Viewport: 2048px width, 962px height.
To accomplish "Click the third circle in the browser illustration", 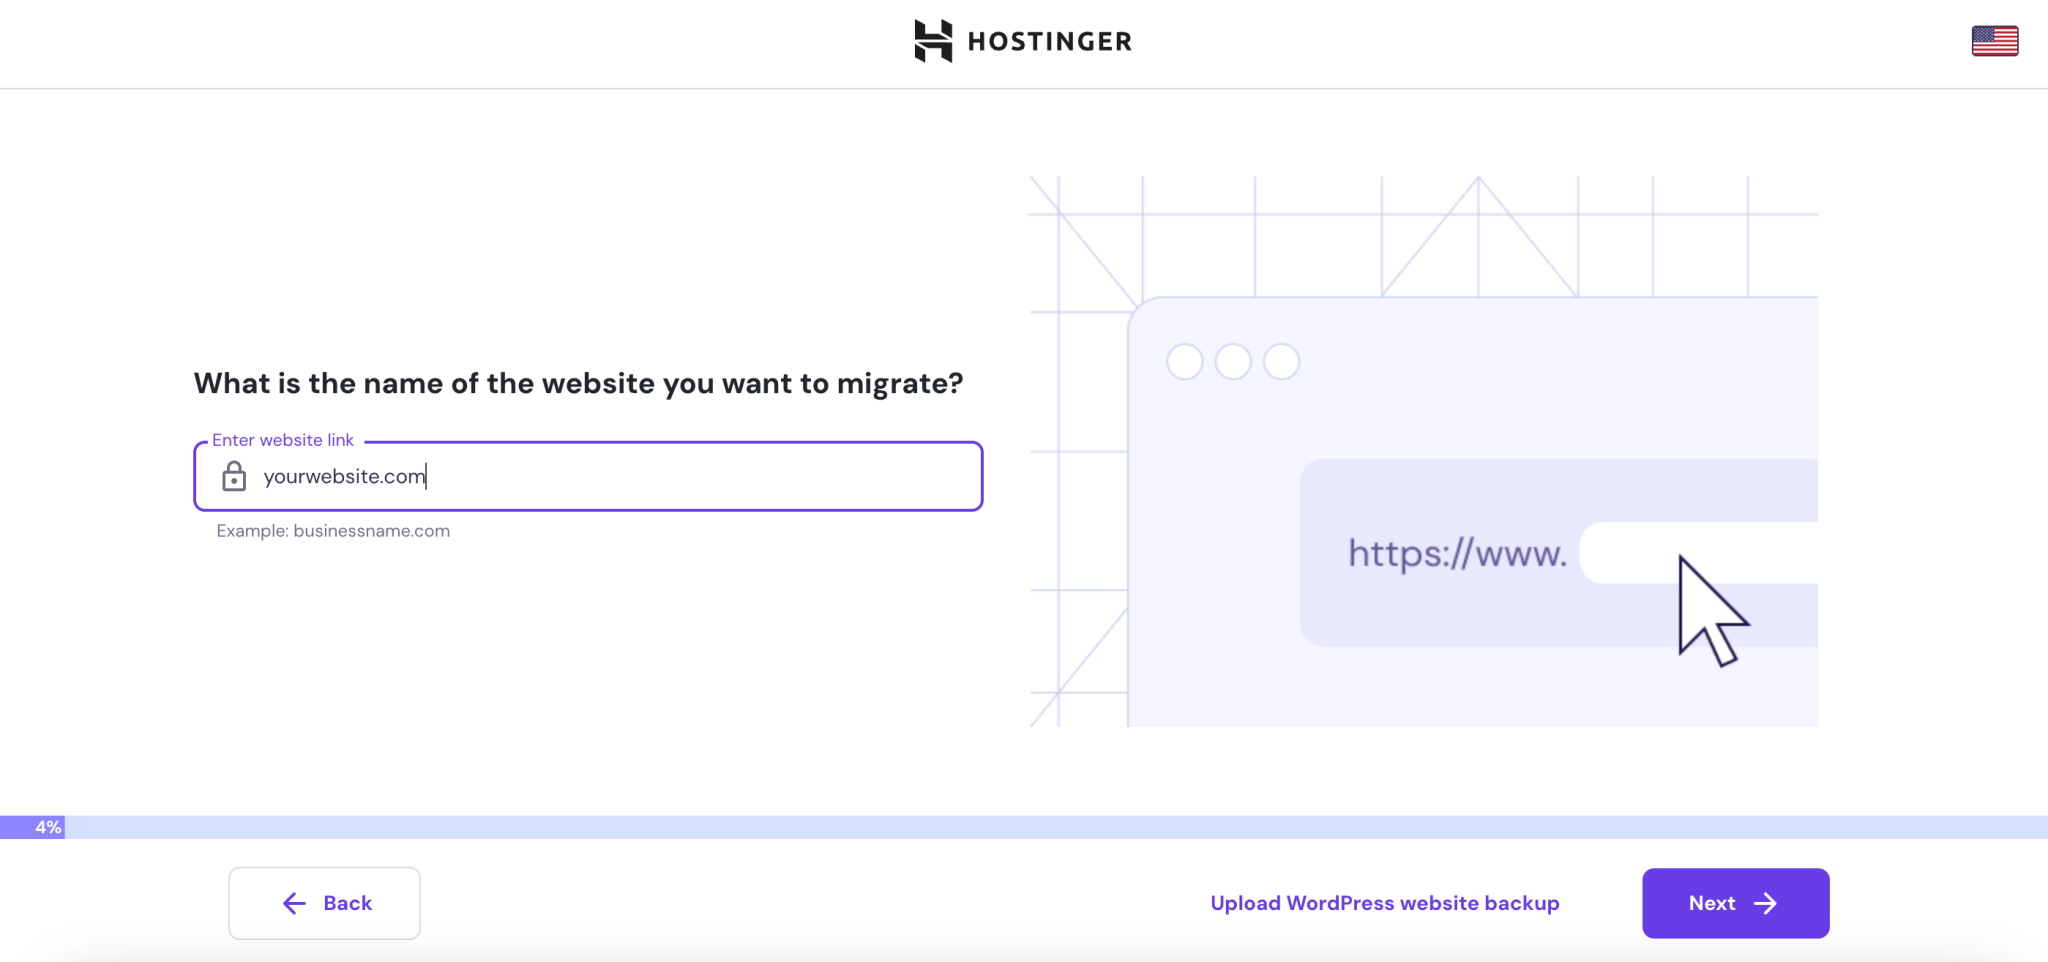I will 1281,362.
